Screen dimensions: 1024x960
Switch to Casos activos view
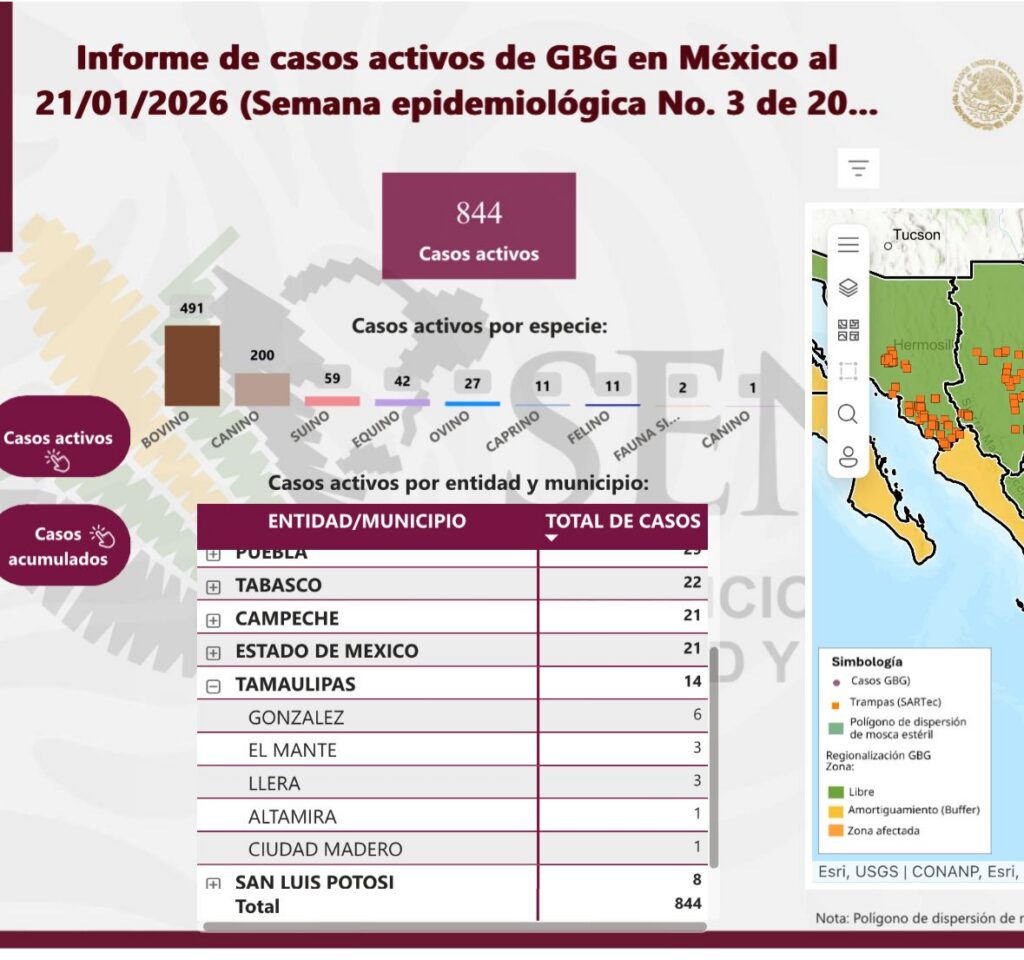coord(61,438)
